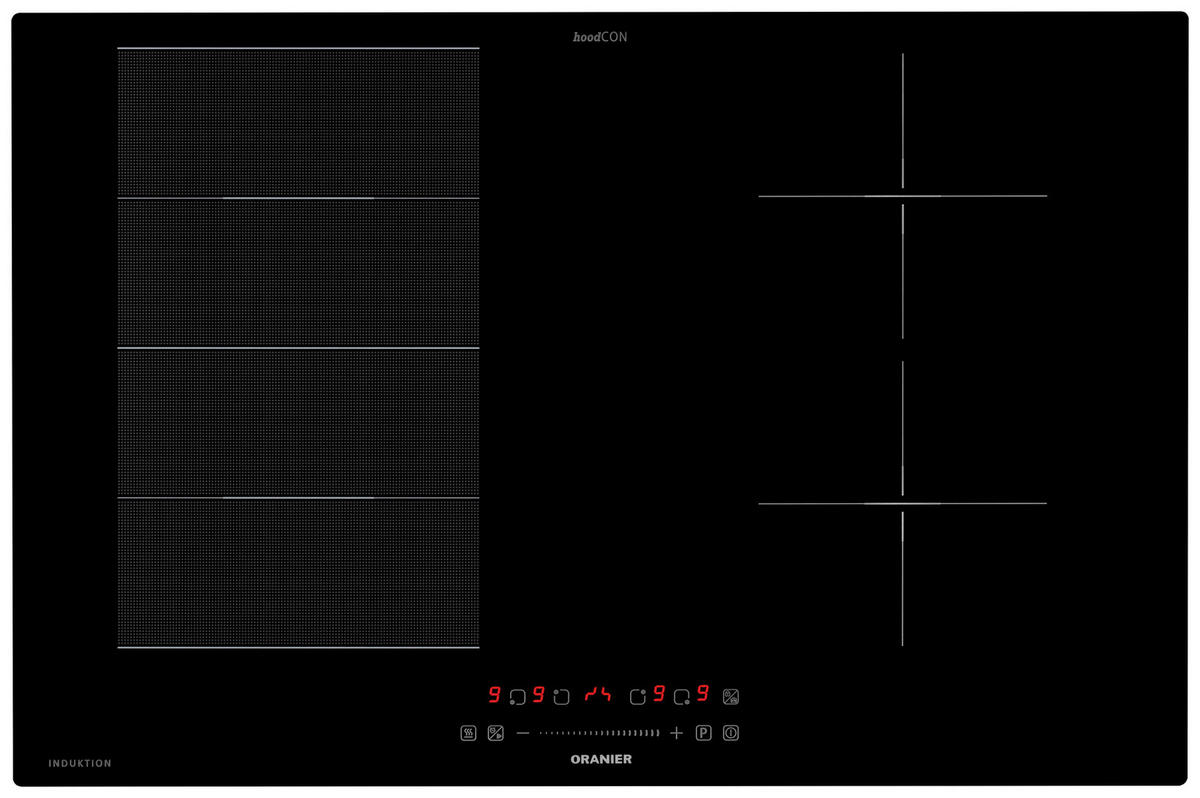Select the front-left cooking zone icon
This screenshot has height=798, width=1200.
[x=517, y=696]
